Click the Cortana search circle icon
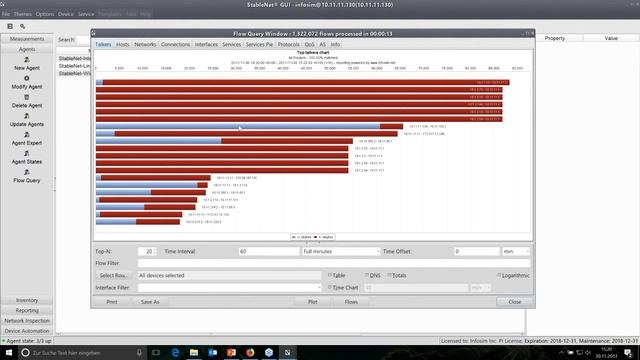Viewport: 640px width, 360px height. click(x=25, y=352)
